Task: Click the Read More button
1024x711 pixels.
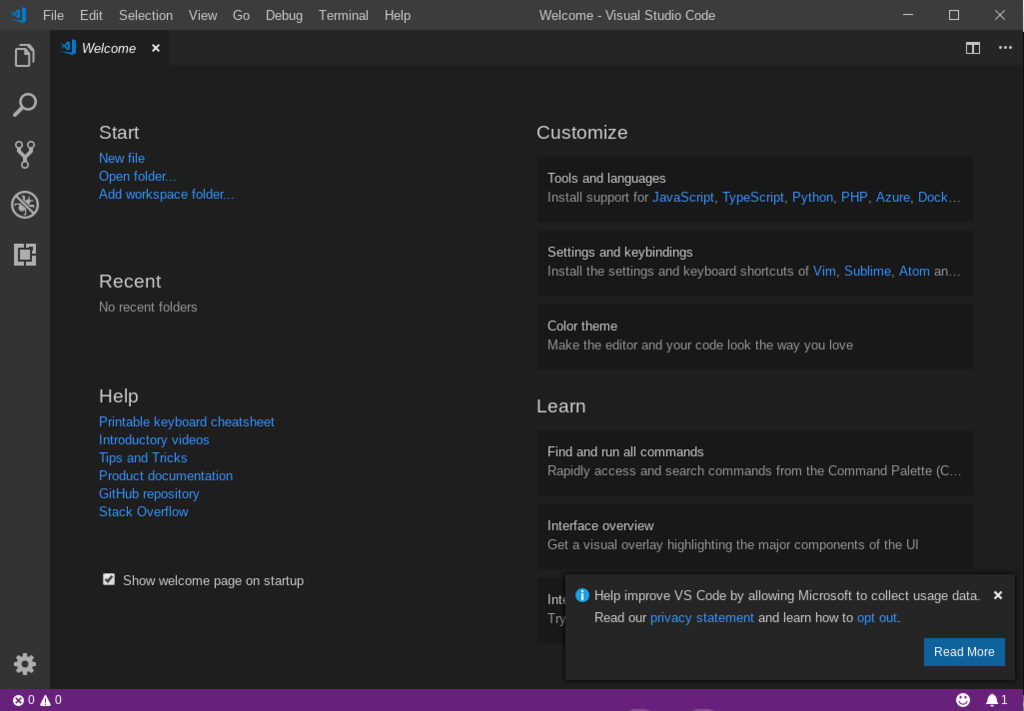Action: [x=964, y=652]
